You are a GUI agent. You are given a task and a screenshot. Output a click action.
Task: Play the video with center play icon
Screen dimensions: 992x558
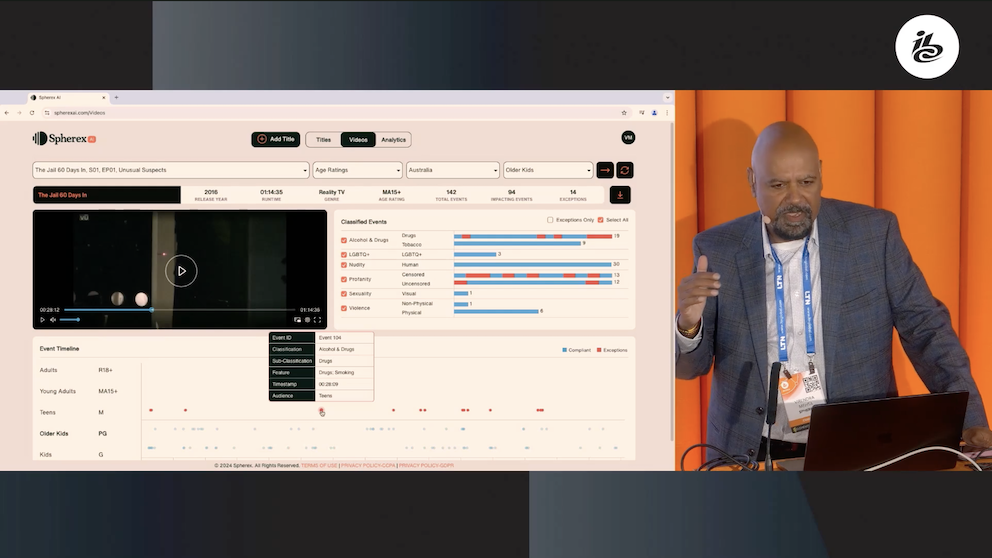[181, 270]
